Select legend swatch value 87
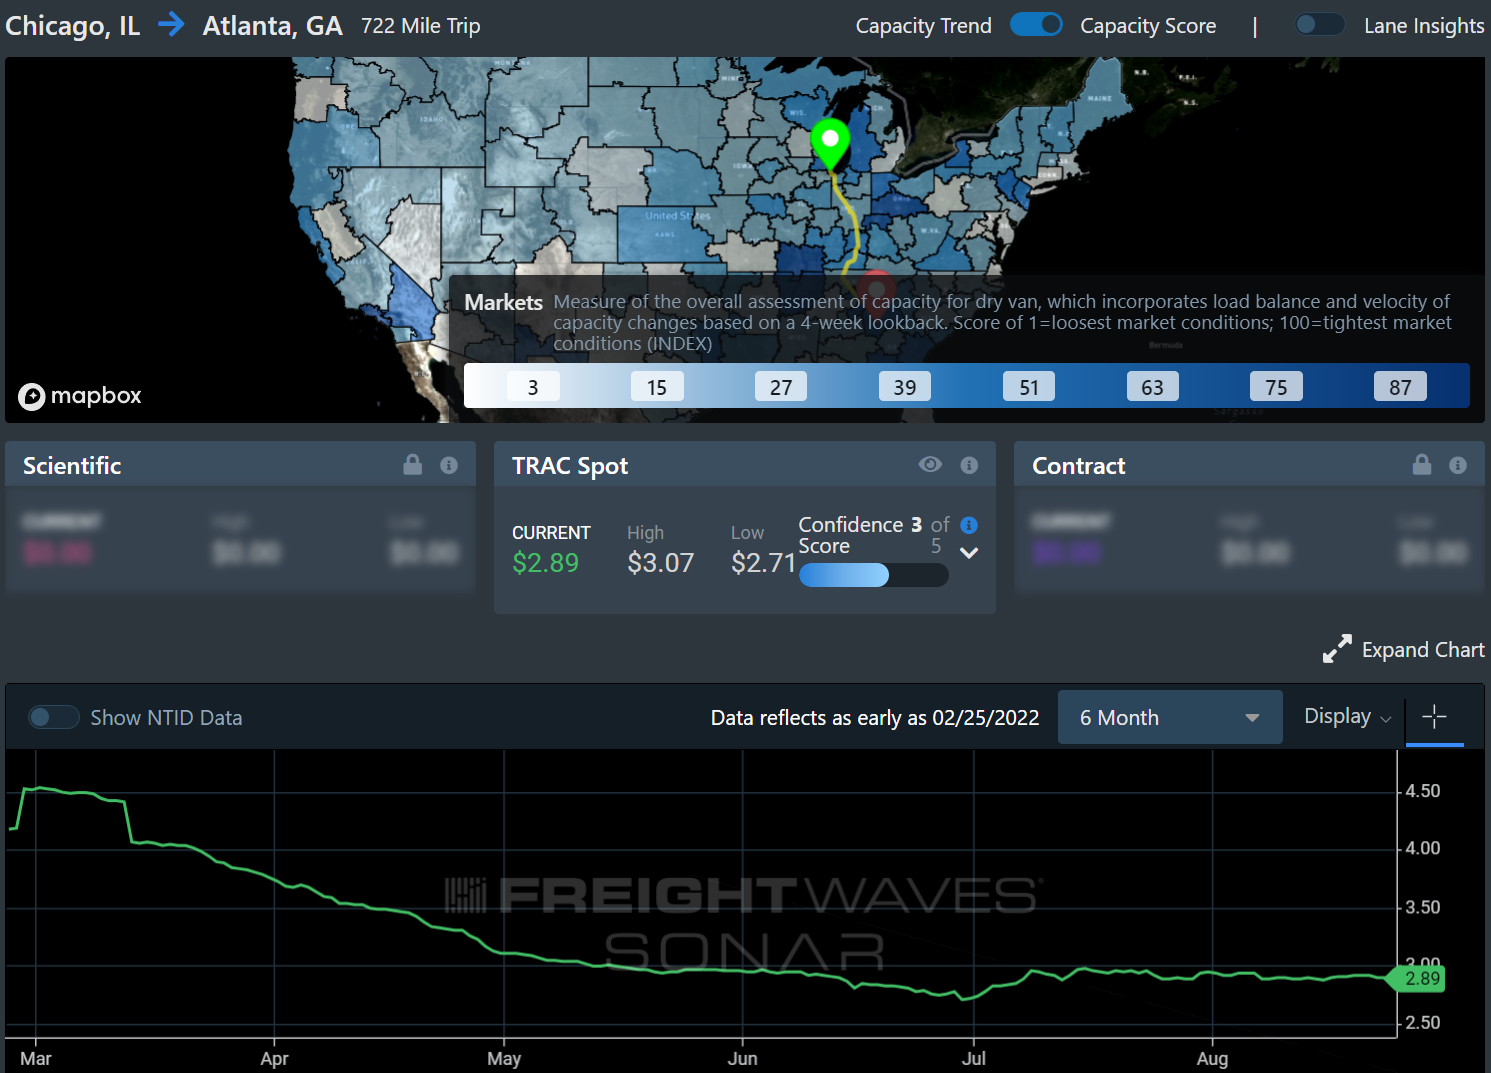This screenshot has height=1073, width=1491. [x=1401, y=387]
